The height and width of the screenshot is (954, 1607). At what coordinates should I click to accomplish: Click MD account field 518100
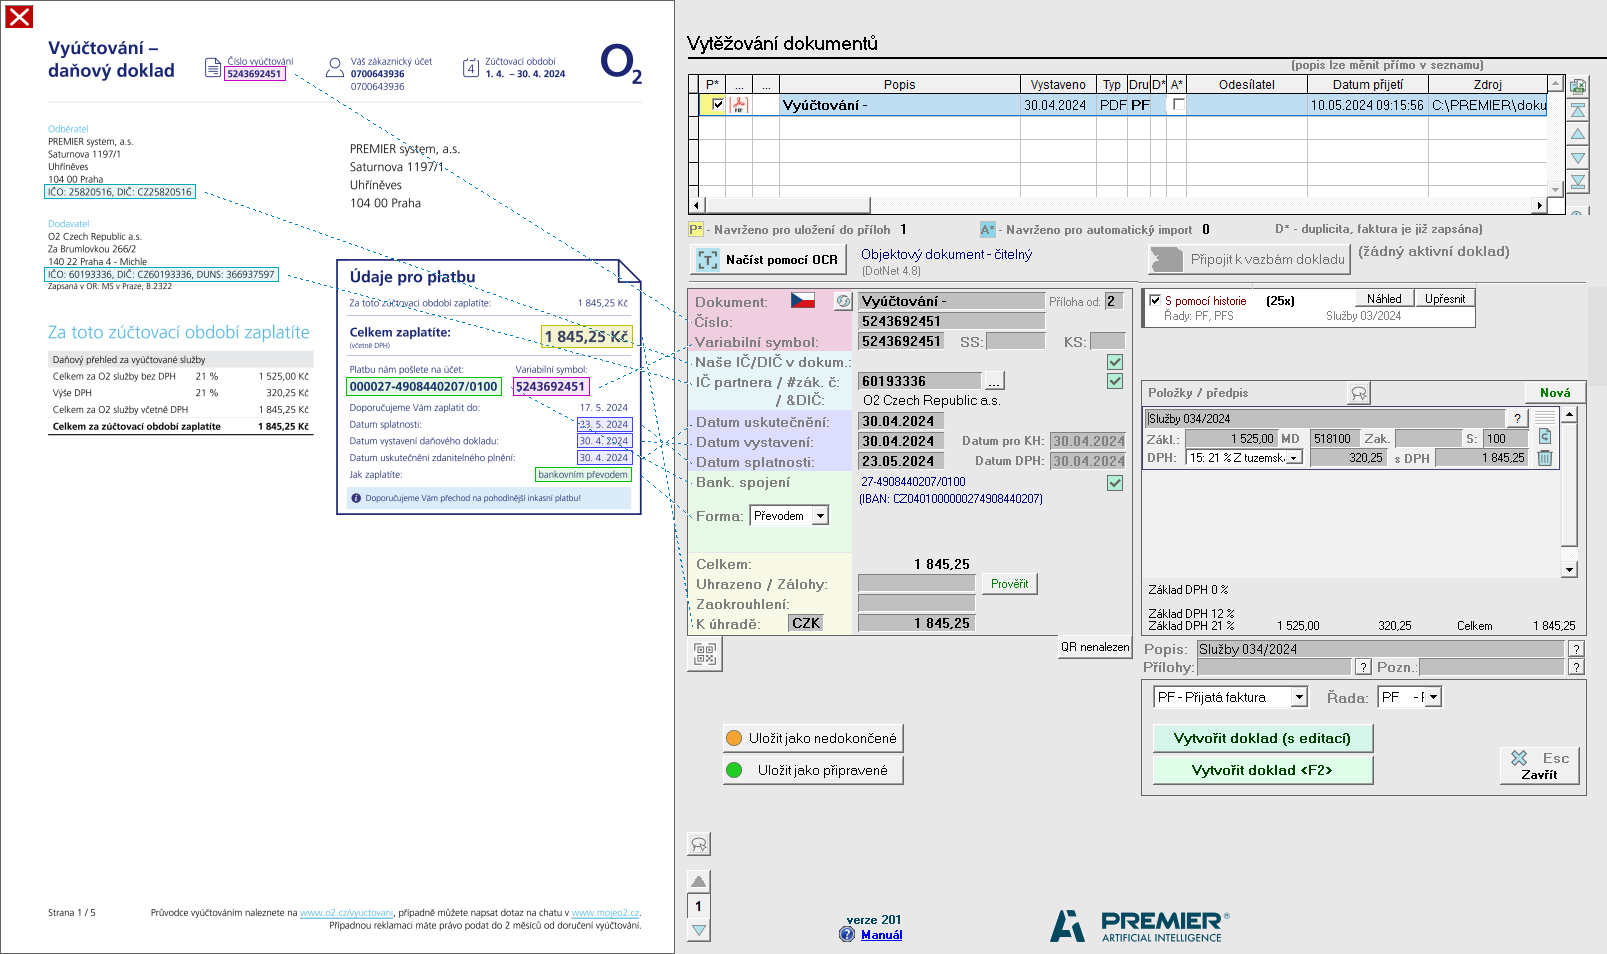1335,438
